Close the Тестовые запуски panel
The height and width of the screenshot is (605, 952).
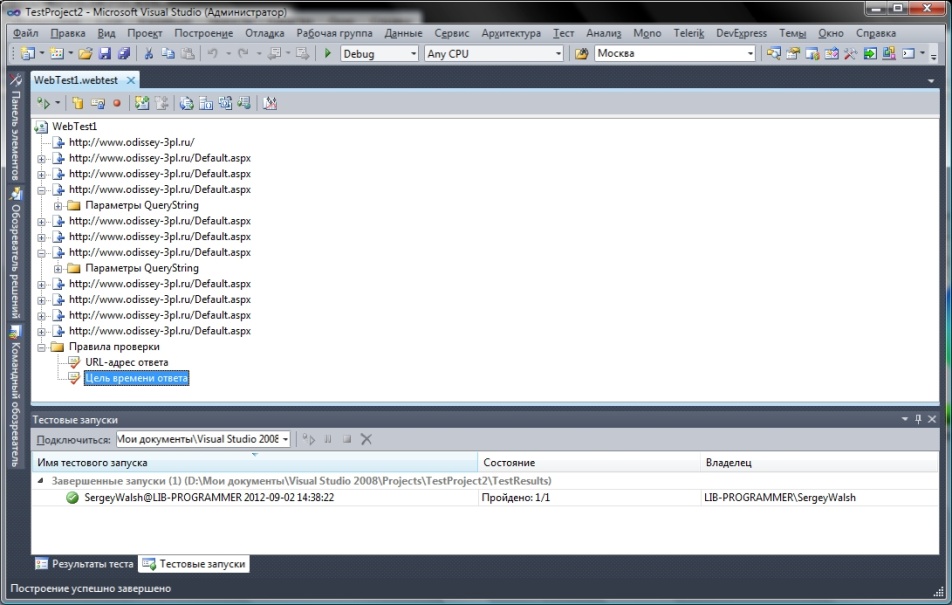point(932,419)
